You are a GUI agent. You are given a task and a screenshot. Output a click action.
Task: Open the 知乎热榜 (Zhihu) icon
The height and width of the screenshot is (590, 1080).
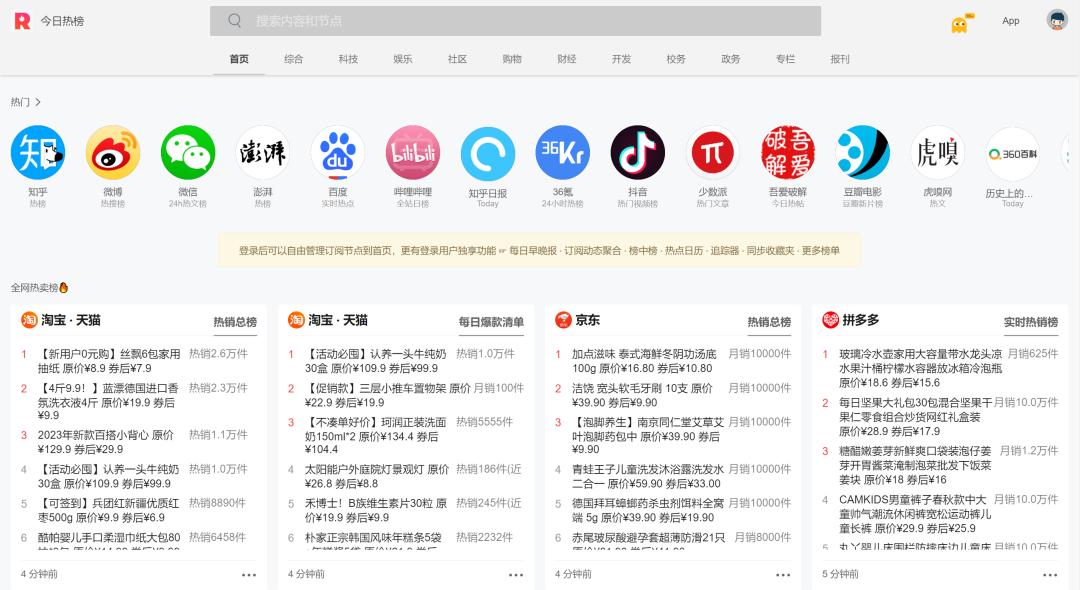[x=38, y=150]
